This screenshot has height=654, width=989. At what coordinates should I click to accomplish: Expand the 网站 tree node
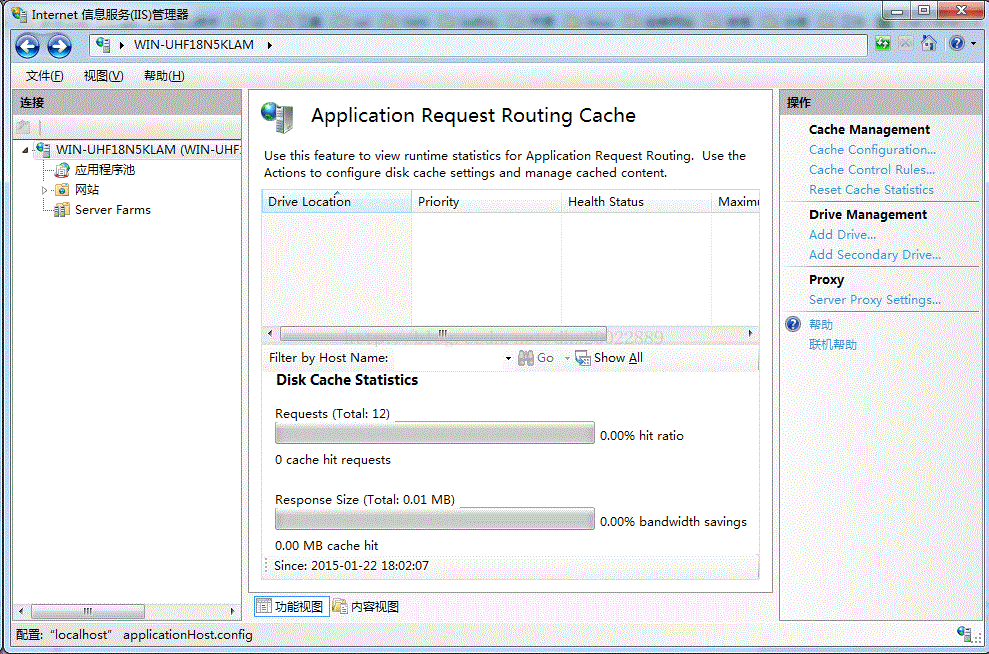click(44, 190)
